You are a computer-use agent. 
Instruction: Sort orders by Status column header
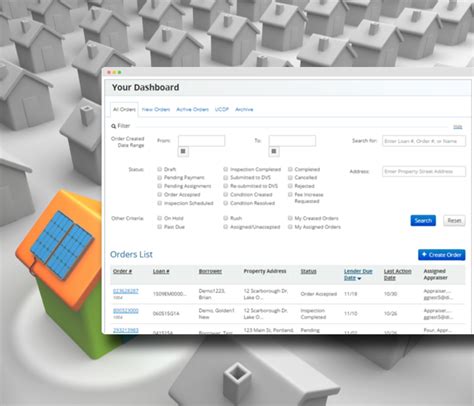coord(308,271)
